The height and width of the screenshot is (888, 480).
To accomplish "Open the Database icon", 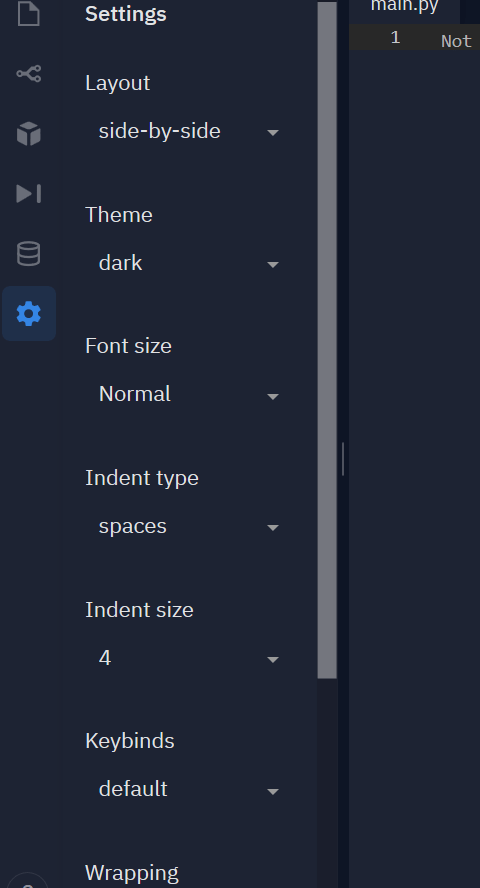I will click(29, 254).
